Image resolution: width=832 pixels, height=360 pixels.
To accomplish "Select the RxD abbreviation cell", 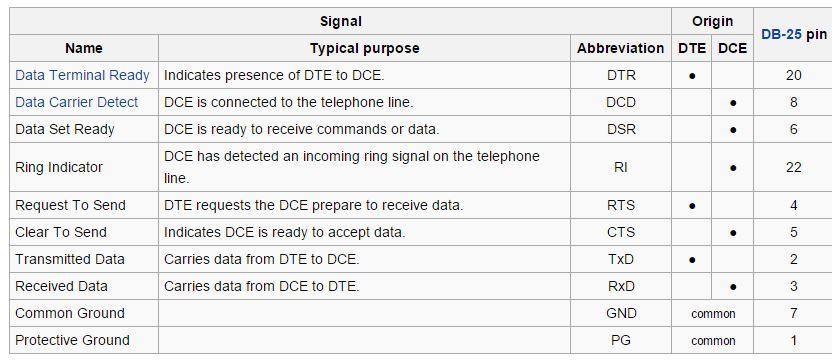I will [620, 287].
